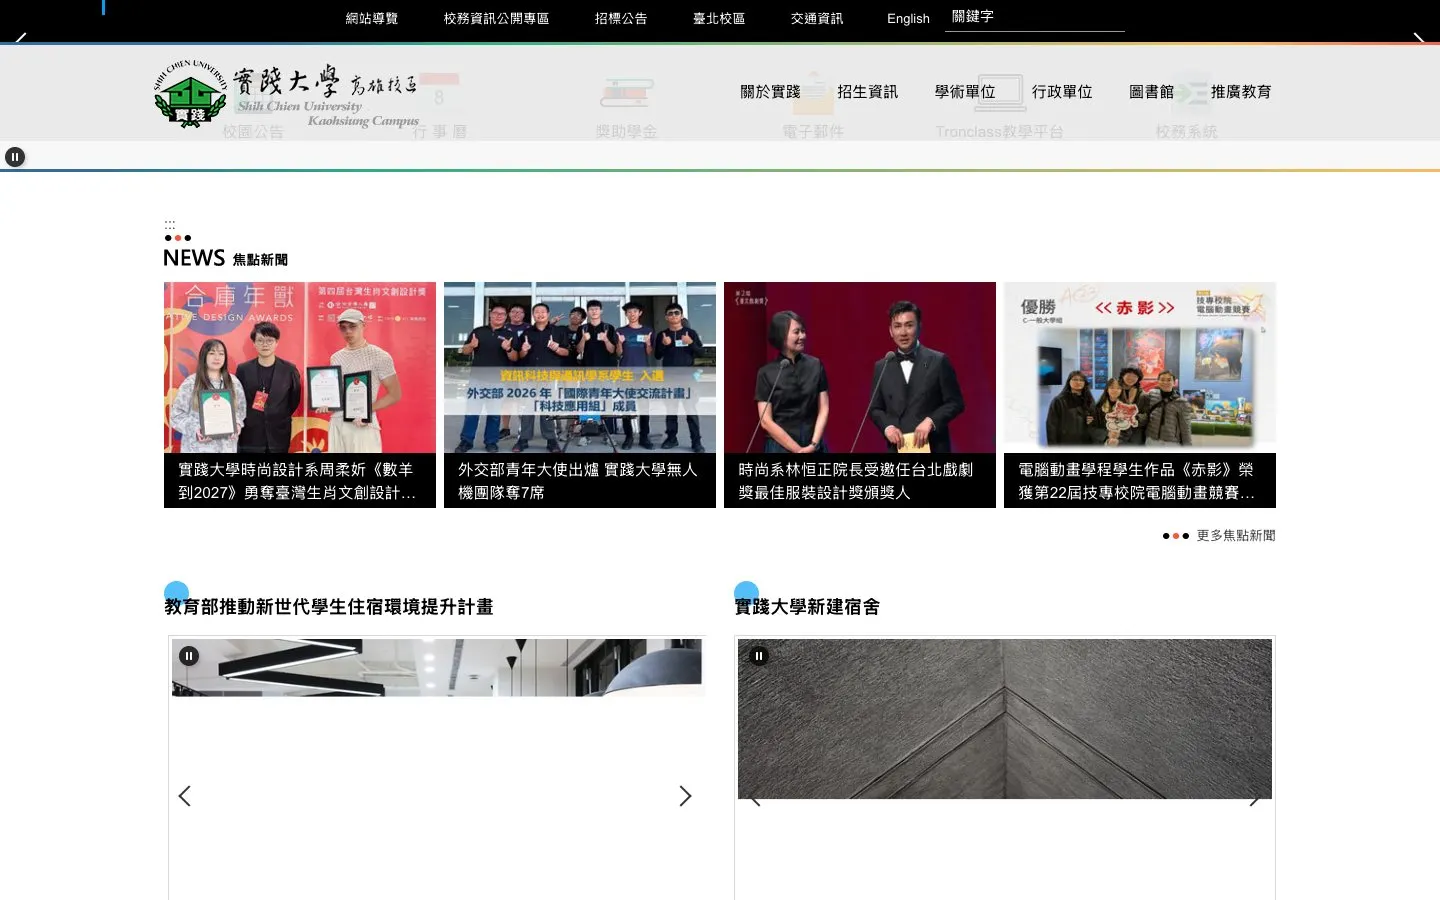Click the 實踐大學新建宿舍 slideshow image
The height and width of the screenshot is (900, 1440).
pyautogui.click(x=1005, y=719)
